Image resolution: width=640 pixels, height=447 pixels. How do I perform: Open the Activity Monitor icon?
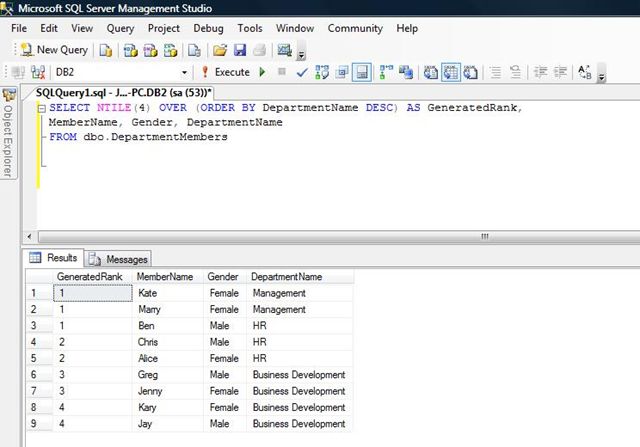click(x=284, y=50)
